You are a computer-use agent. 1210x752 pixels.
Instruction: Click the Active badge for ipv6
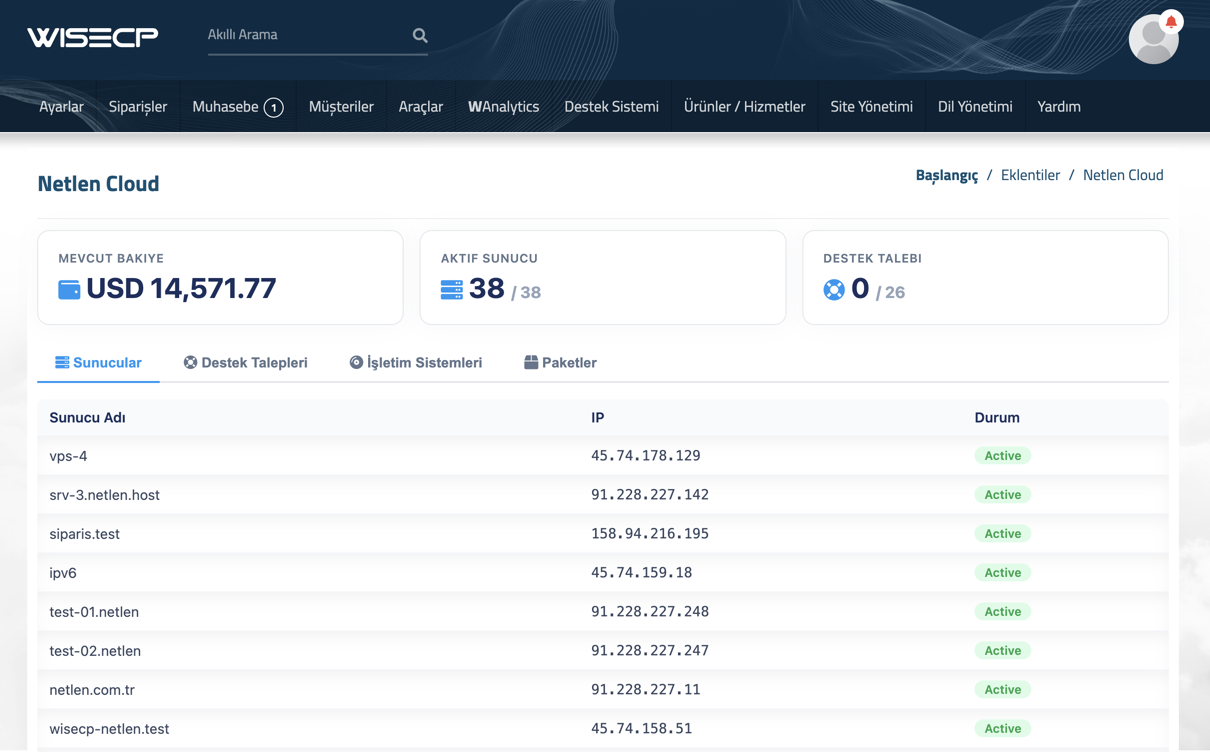pyautogui.click(x=1002, y=573)
